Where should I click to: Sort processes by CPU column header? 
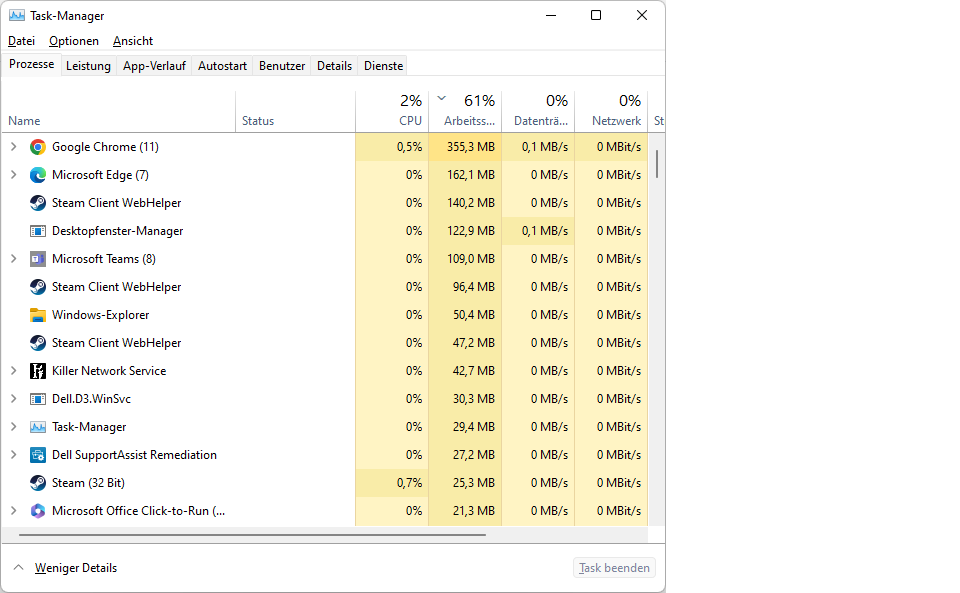click(x=392, y=112)
